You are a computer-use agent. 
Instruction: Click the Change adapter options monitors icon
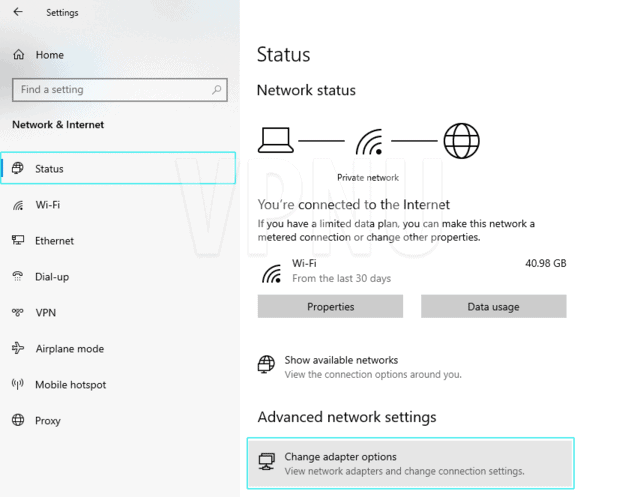point(266,461)
